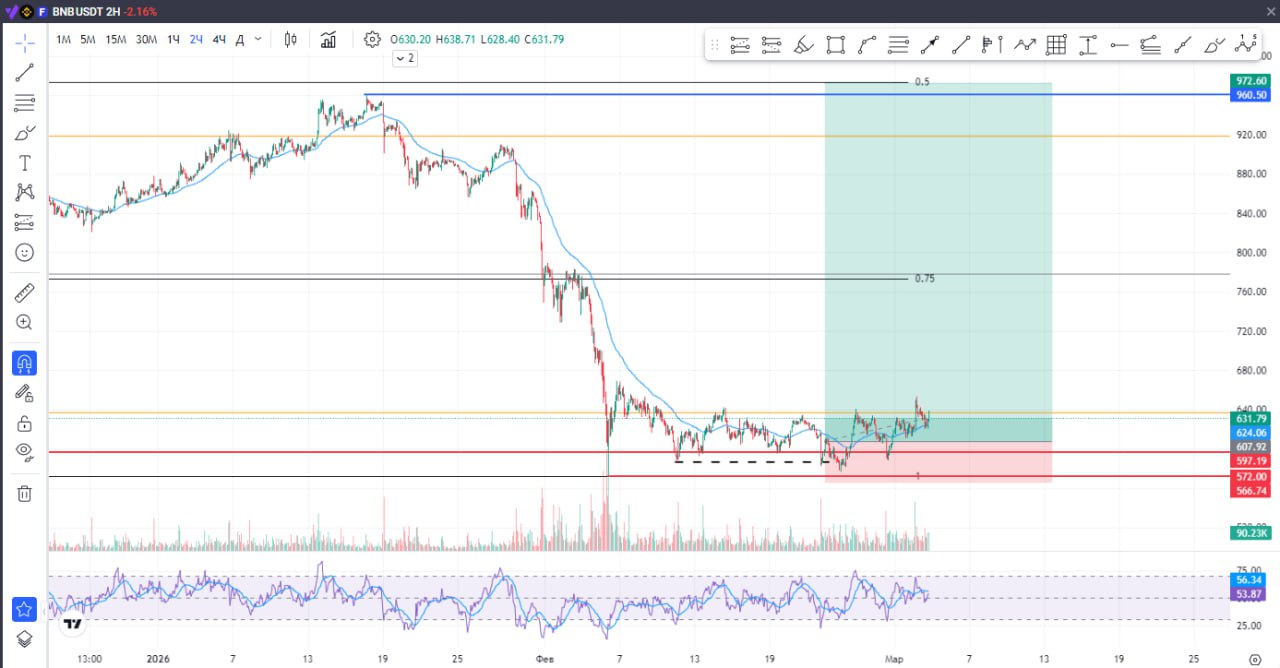Image resolution: width=1280 pixels, height=668 pixels.
Task: Switch to the 4Ч timeframe
Action: (x=219, y=40)
